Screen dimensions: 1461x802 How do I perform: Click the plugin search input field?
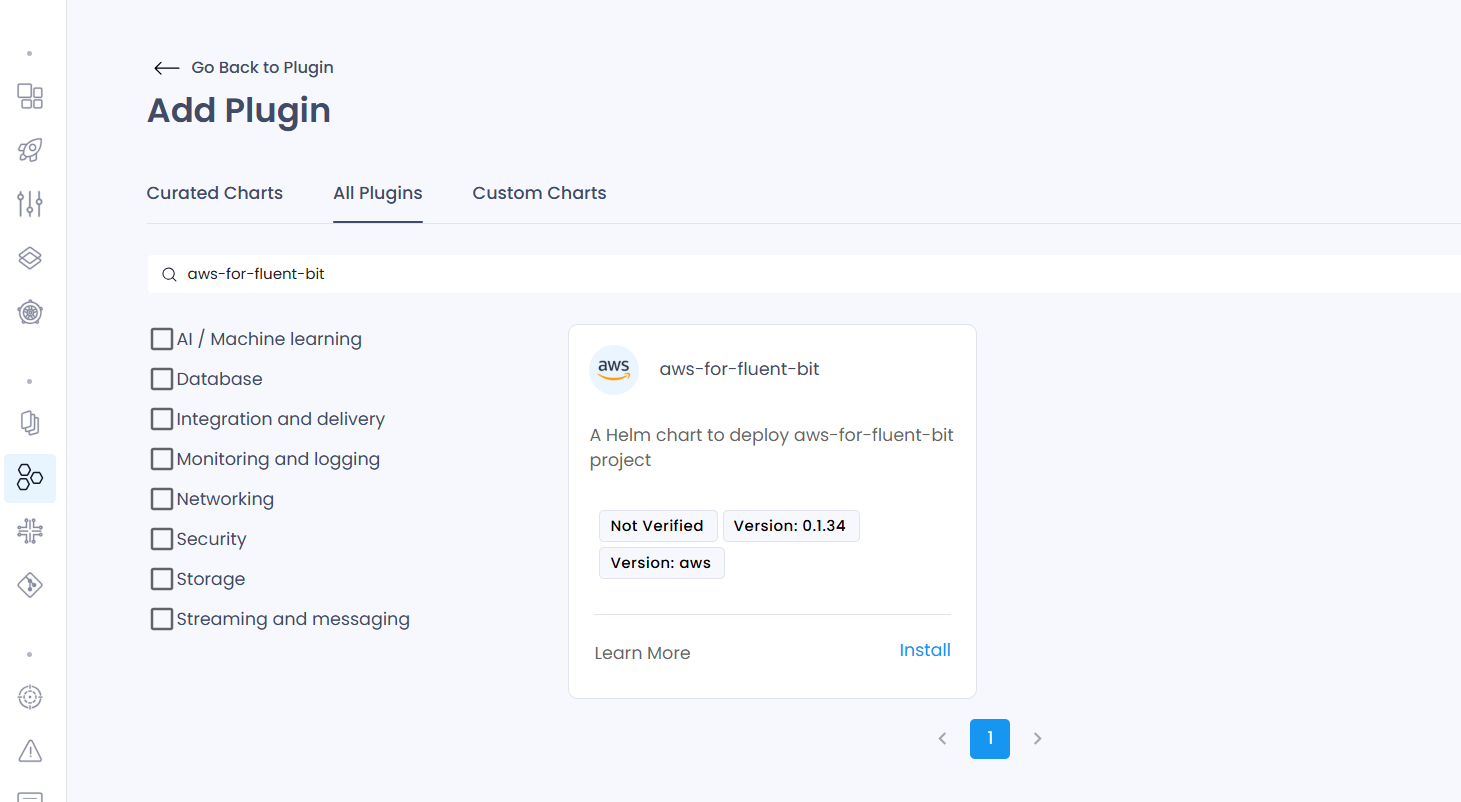804,274
